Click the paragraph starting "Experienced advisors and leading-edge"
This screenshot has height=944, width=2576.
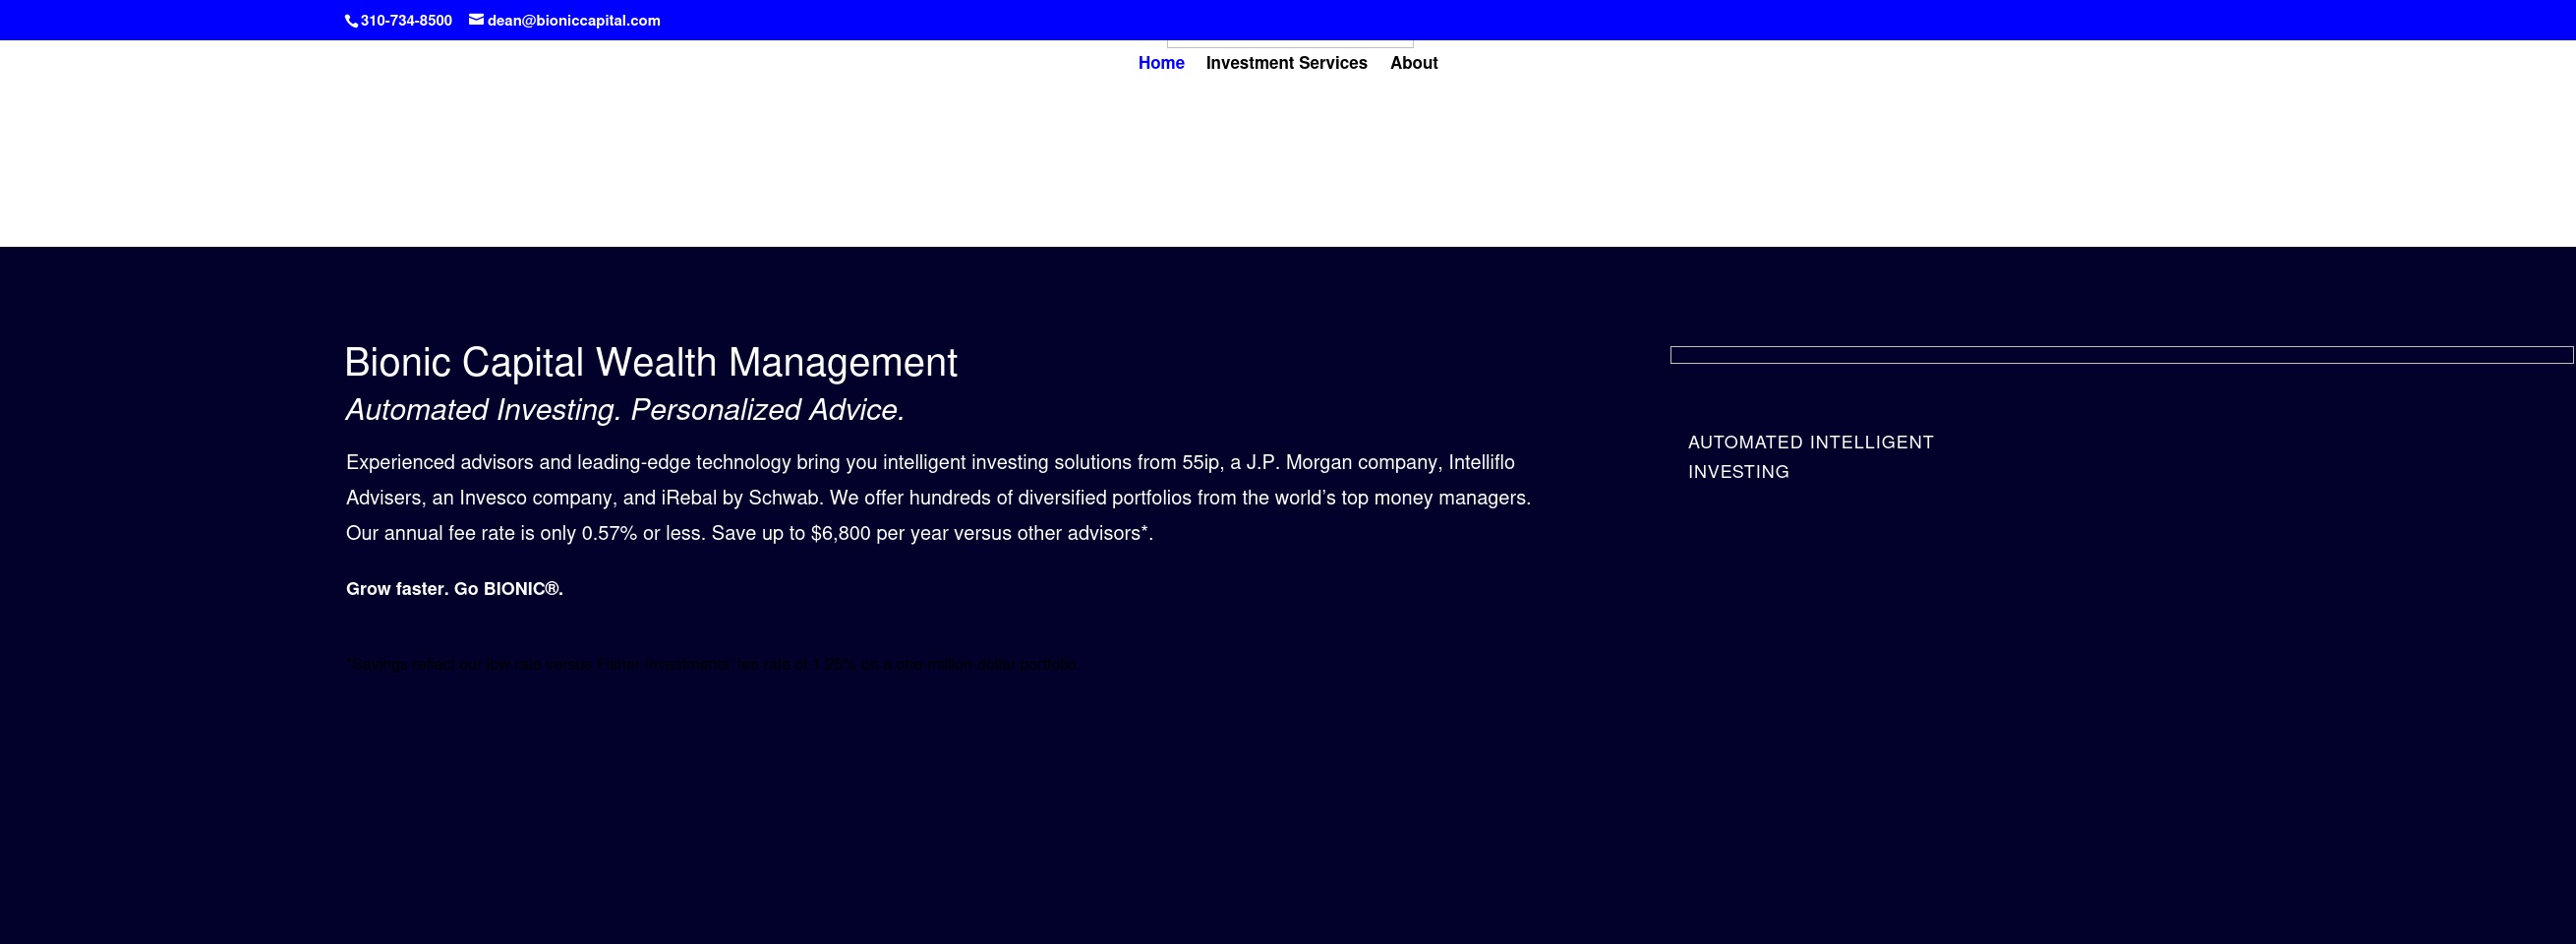pyautogui.click(x=938, y=498)
